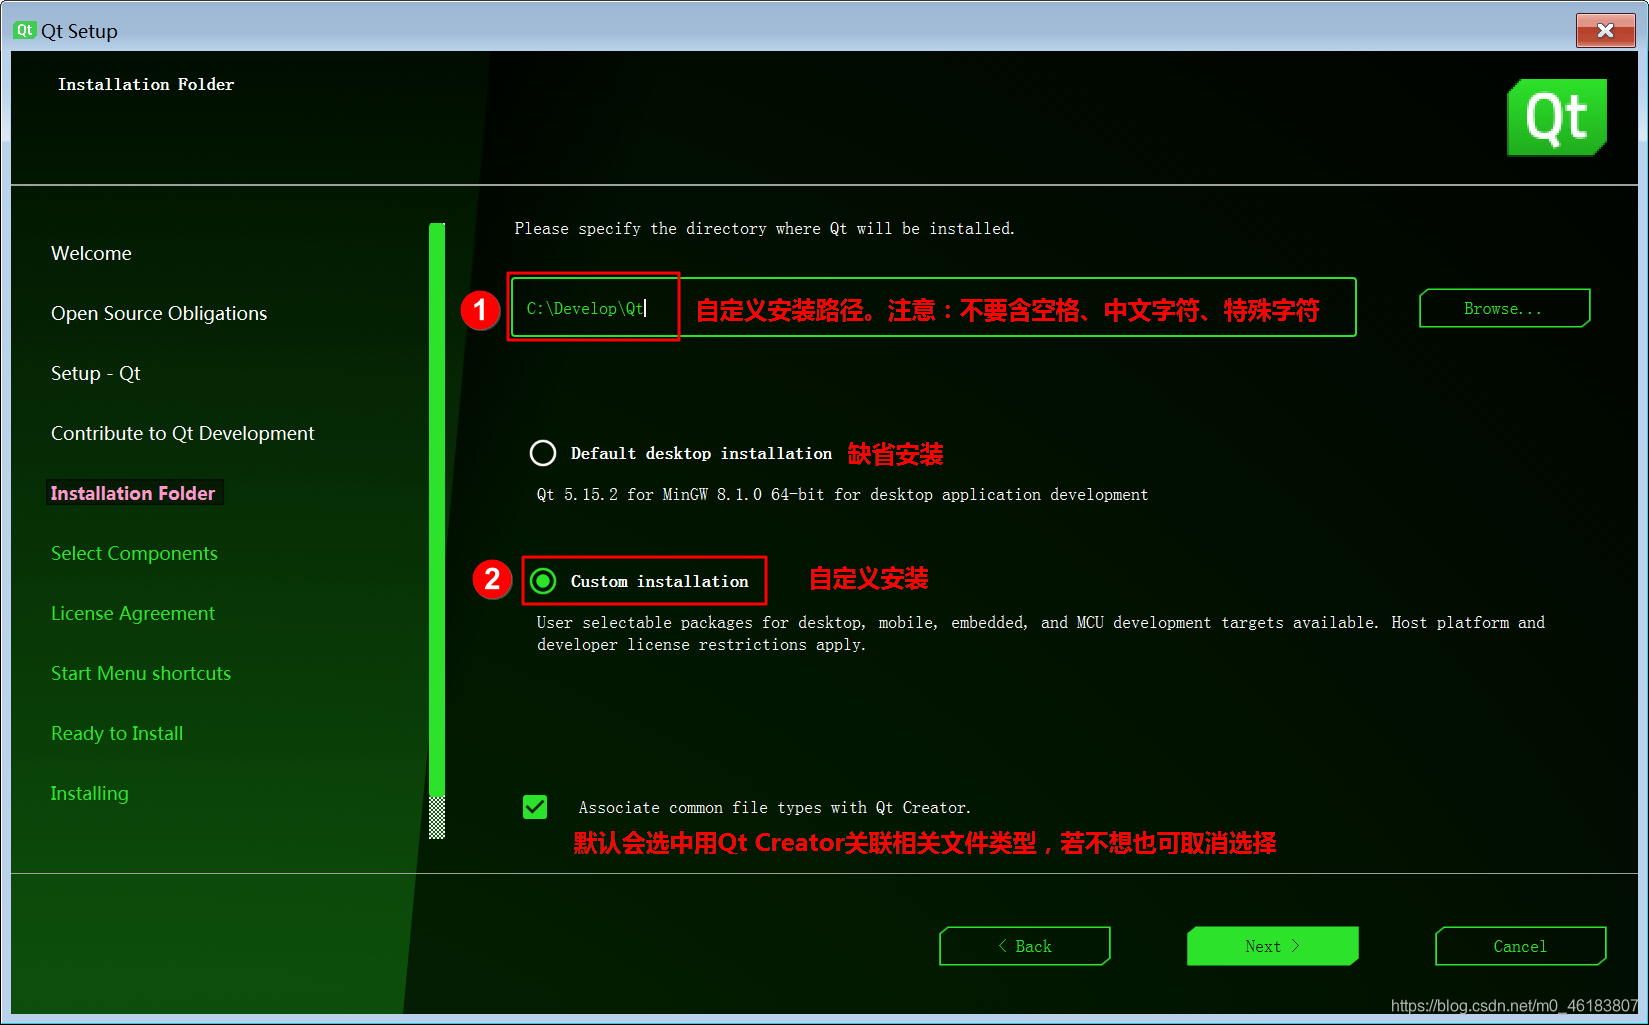Click 'Qt 5.15.2 for MinGW 8.1.0' description
This screenshot has height=1025, width=1649.
point(842,494)
